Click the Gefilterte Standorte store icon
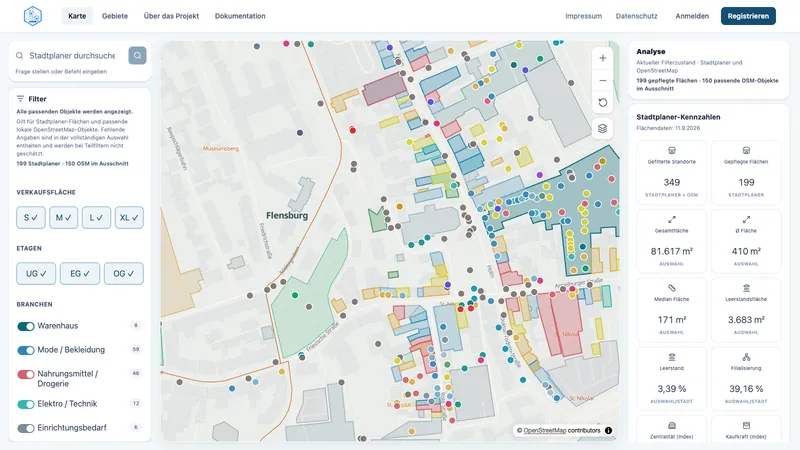Screen dimensions: 800x450 (x=671, y=150)
